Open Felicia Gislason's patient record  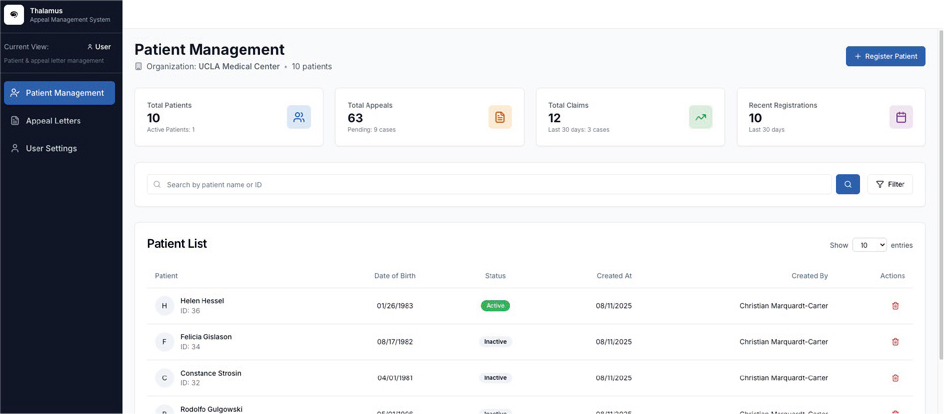[206, 337]
